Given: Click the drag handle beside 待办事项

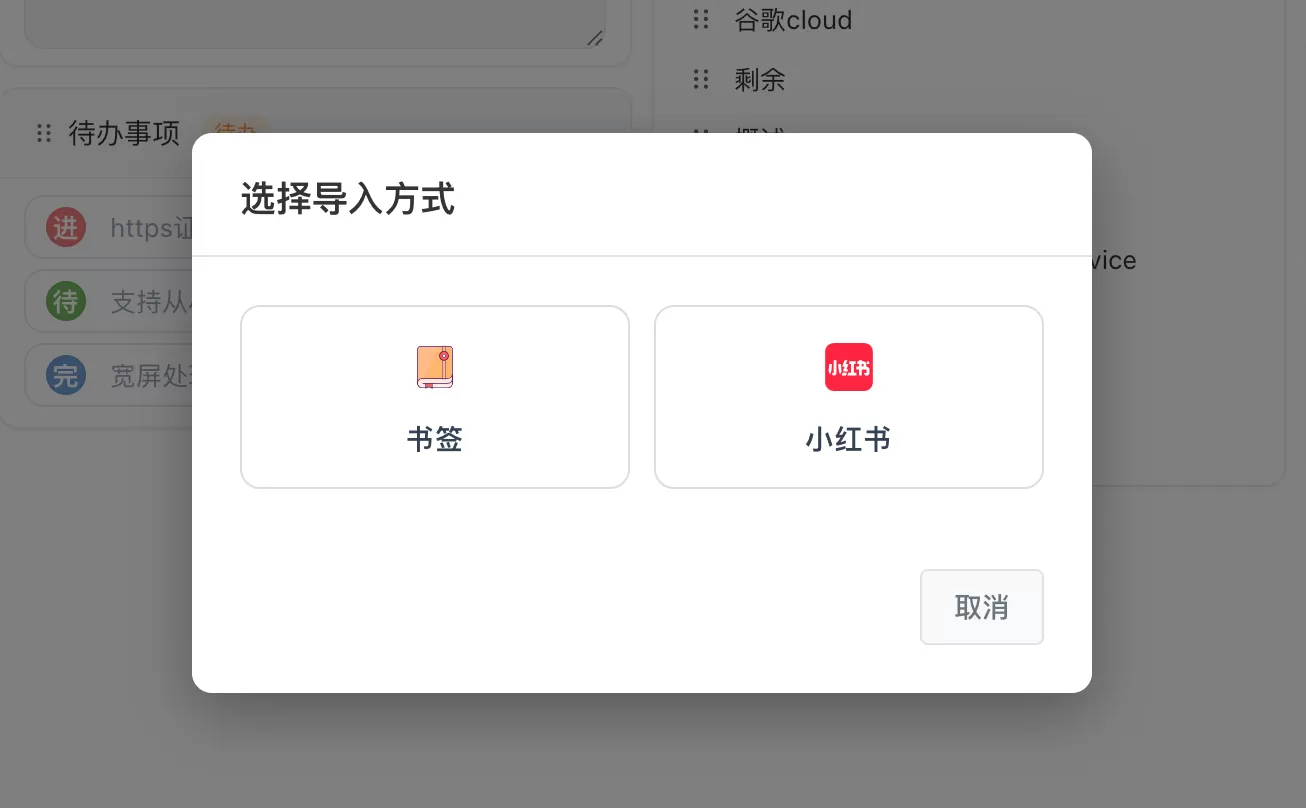Looking at the screenshot, I should pos(44,133).
